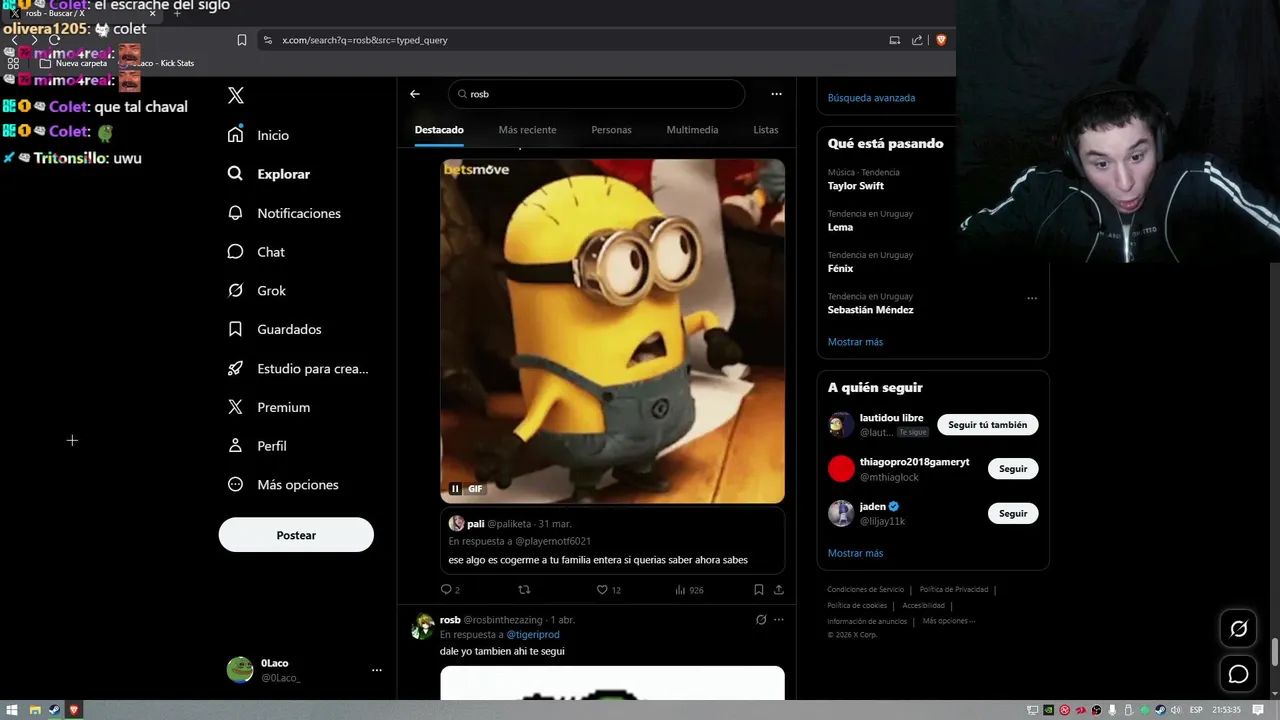Open Grok from the sidebar
The image size is (1280, 720).
[x=257, y=291]
